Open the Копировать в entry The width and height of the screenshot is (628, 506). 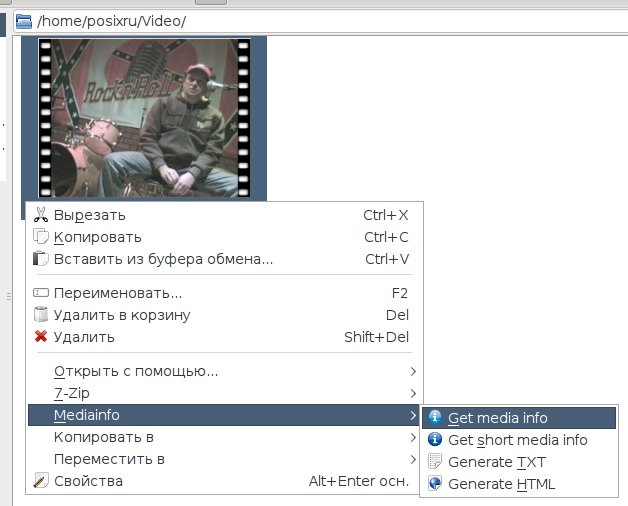224,437
